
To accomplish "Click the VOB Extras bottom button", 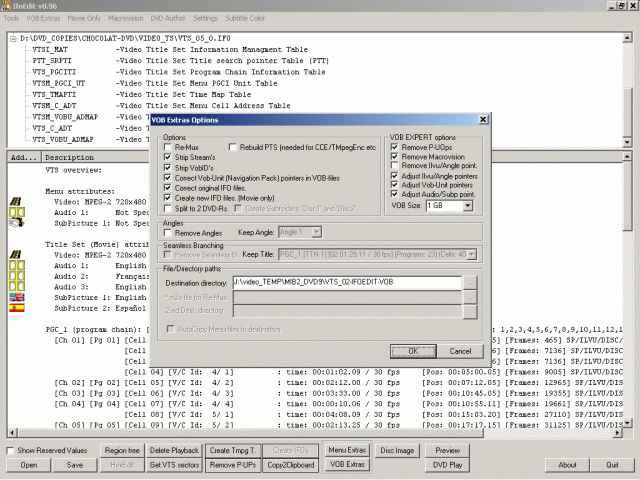I will pyautogui.click(x=347, y=464).
